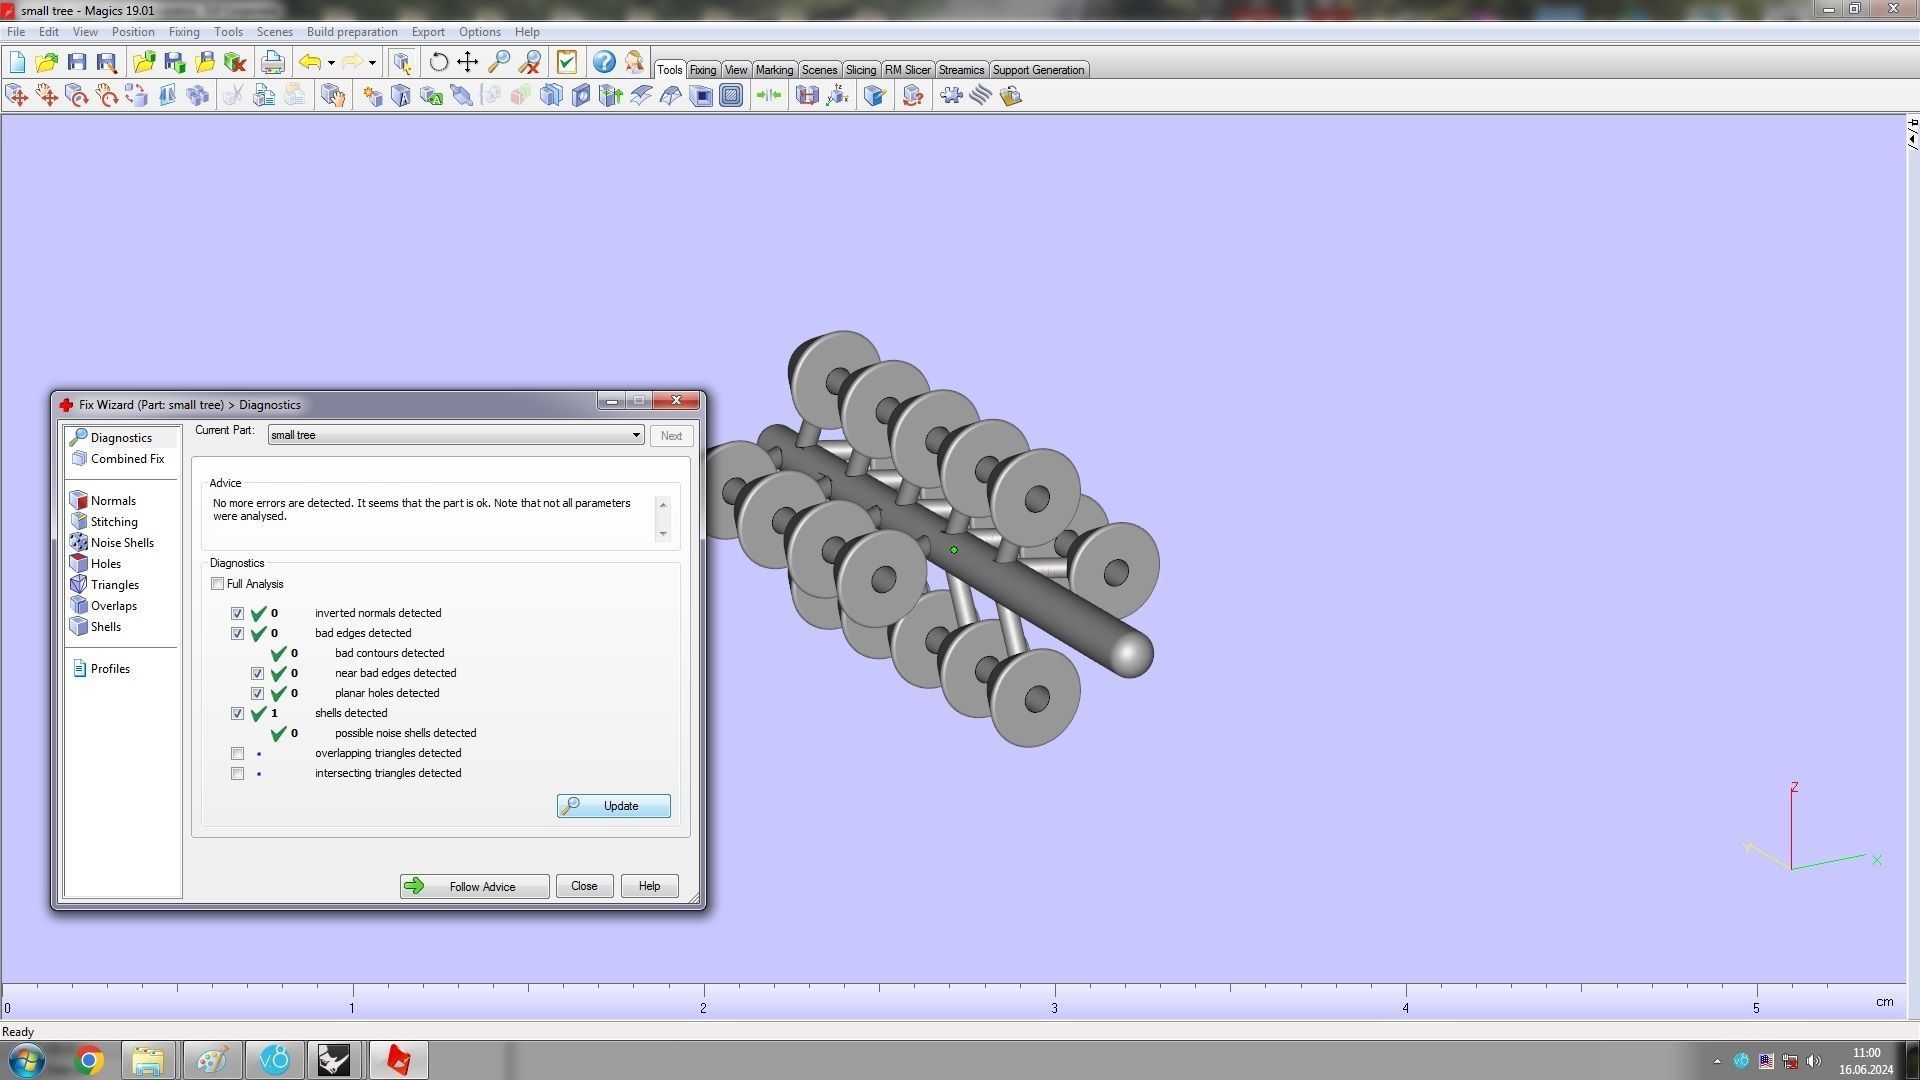The height and width of the screenshot is (1080, 1920).
Task: Open the Fix Wizard clipboard-check icon
Action: click(567, 62)
